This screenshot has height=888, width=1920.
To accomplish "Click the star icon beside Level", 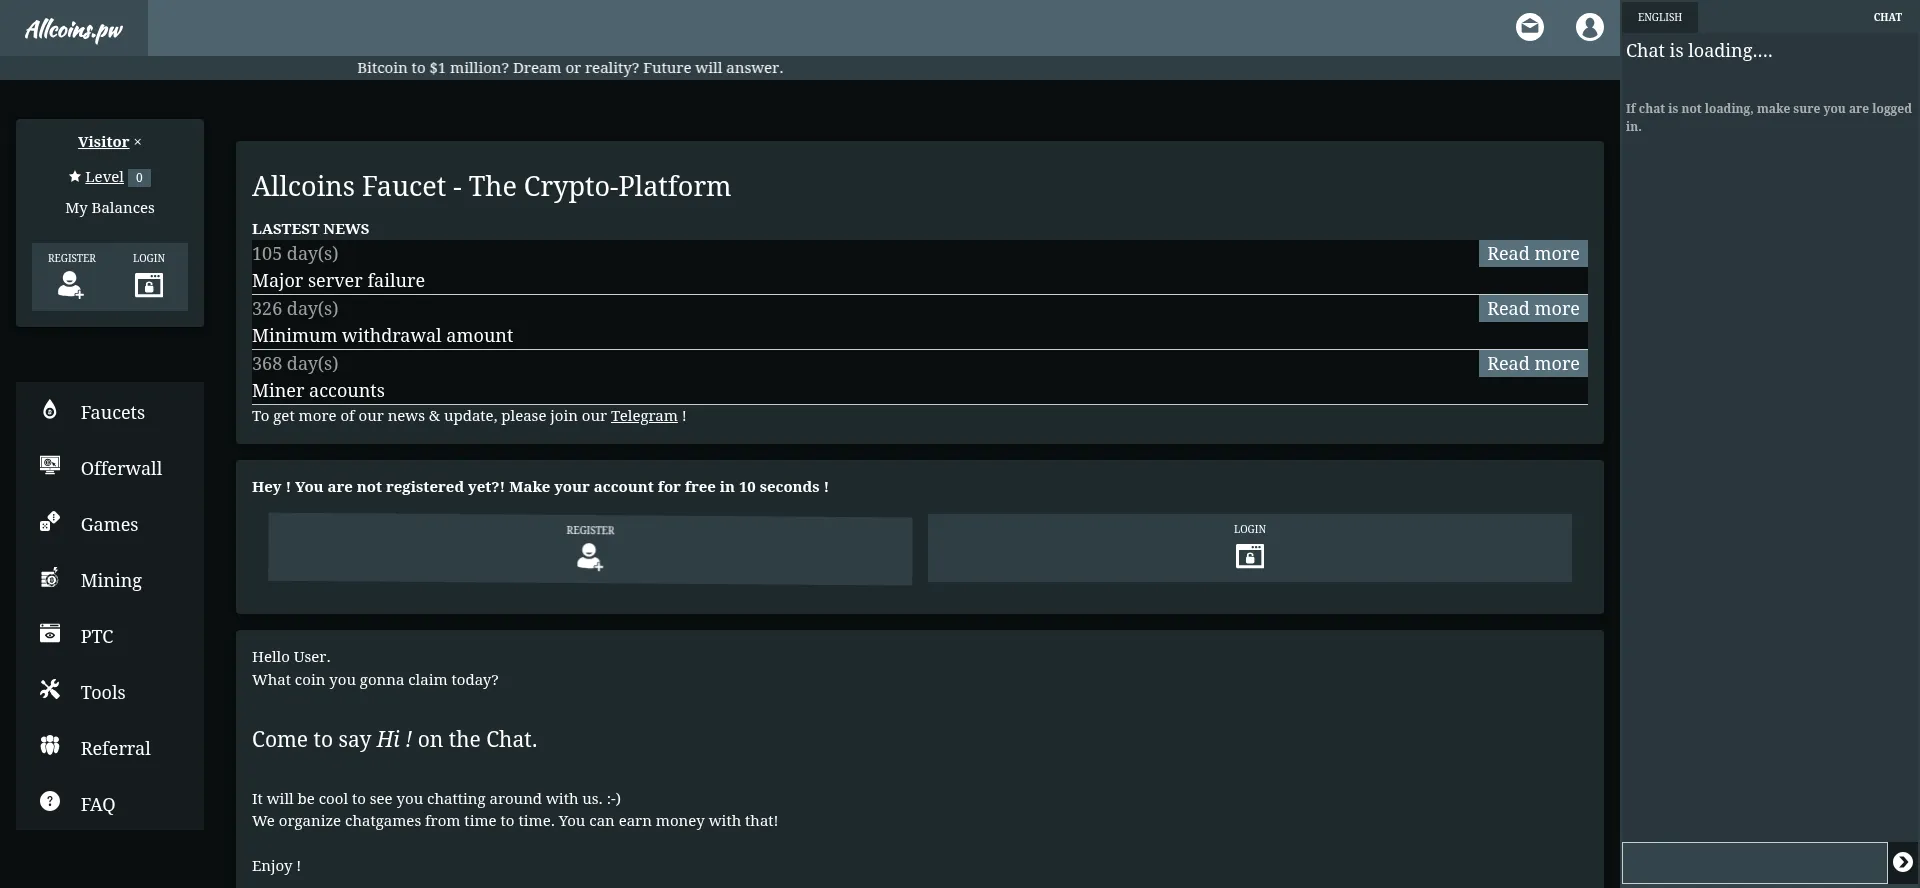I will point(74,176).
